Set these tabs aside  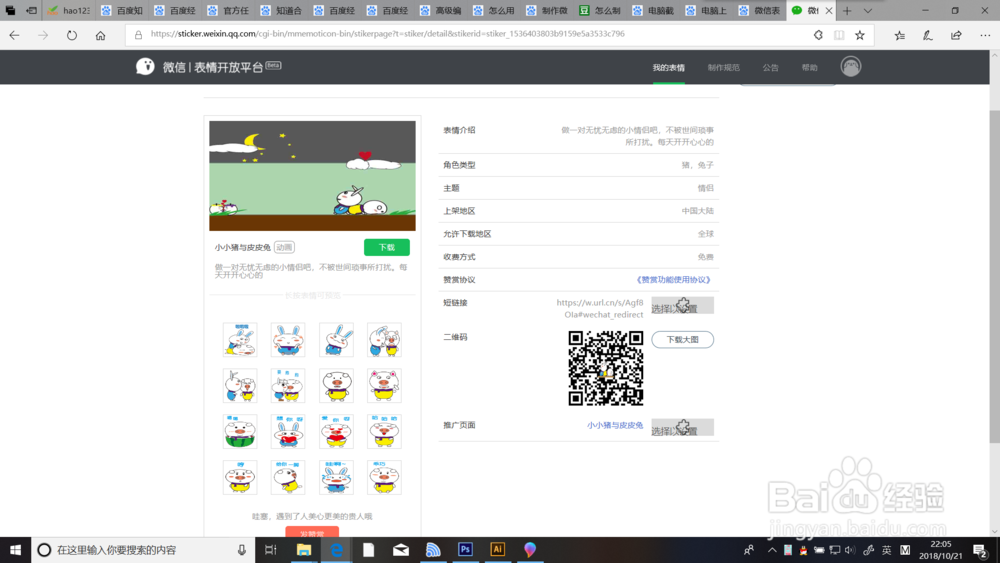[x=31, y=11]
